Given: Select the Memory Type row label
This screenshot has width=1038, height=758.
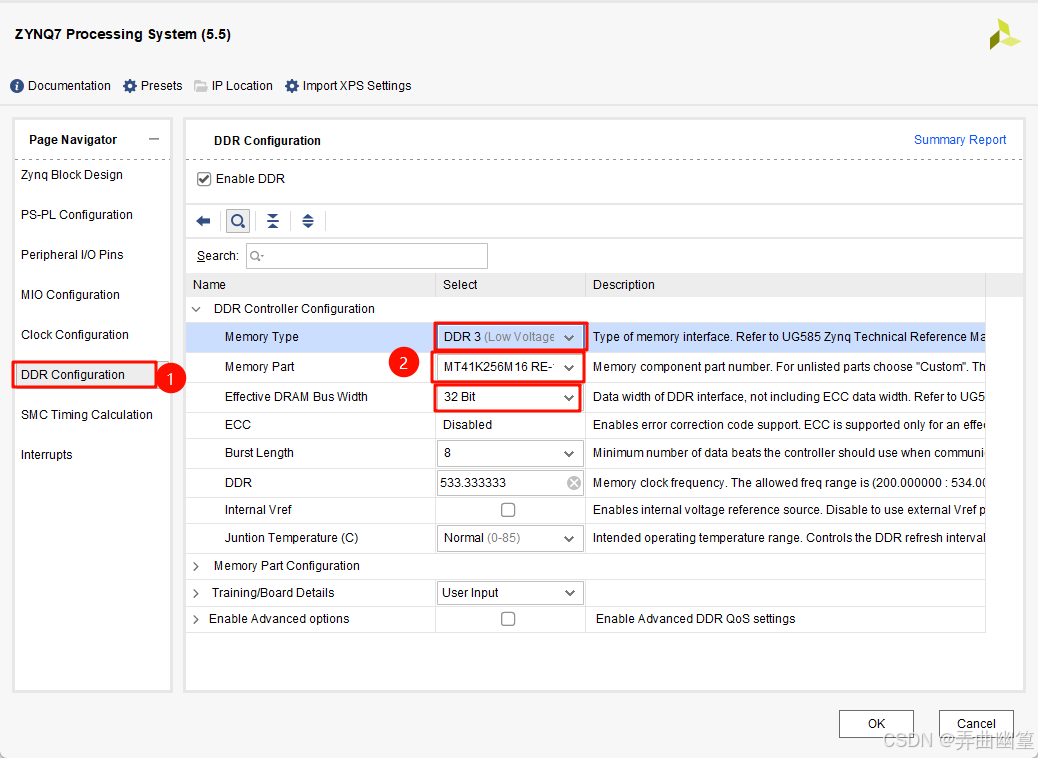Looking at the screenshot, I should tap(261, 337).
